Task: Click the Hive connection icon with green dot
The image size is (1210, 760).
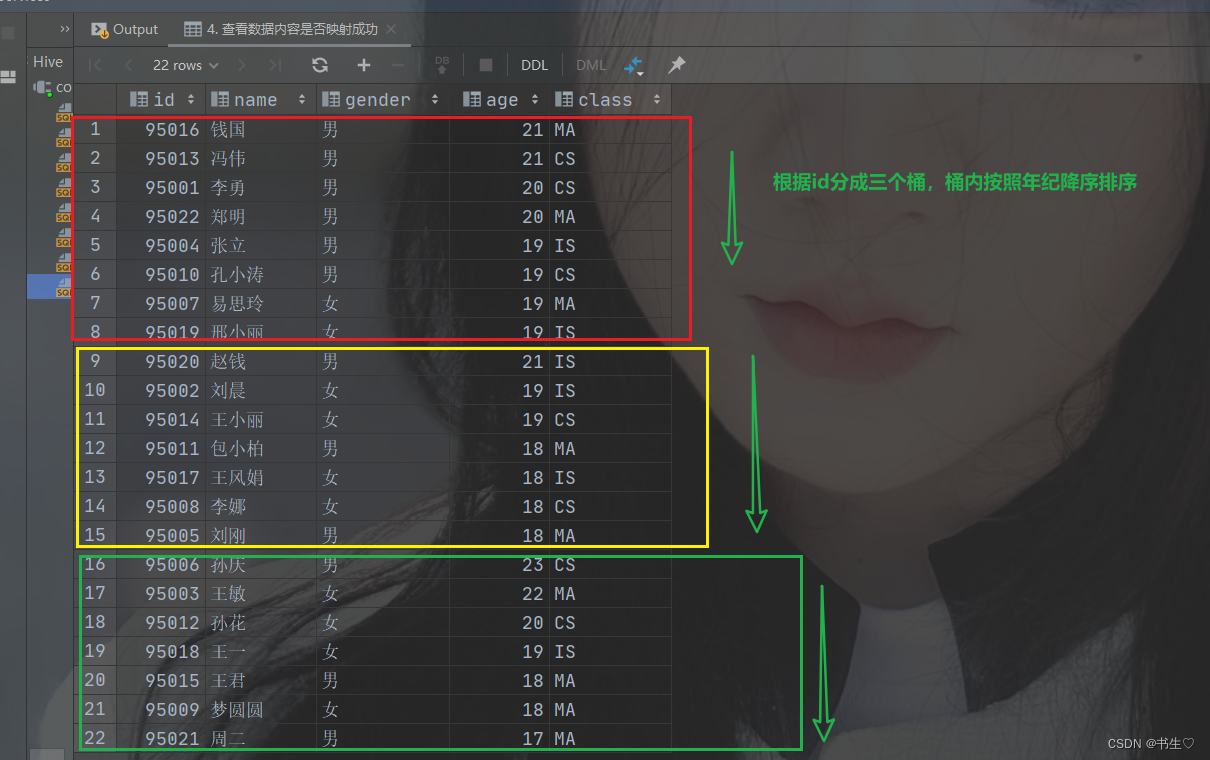Action: point(42,87)
